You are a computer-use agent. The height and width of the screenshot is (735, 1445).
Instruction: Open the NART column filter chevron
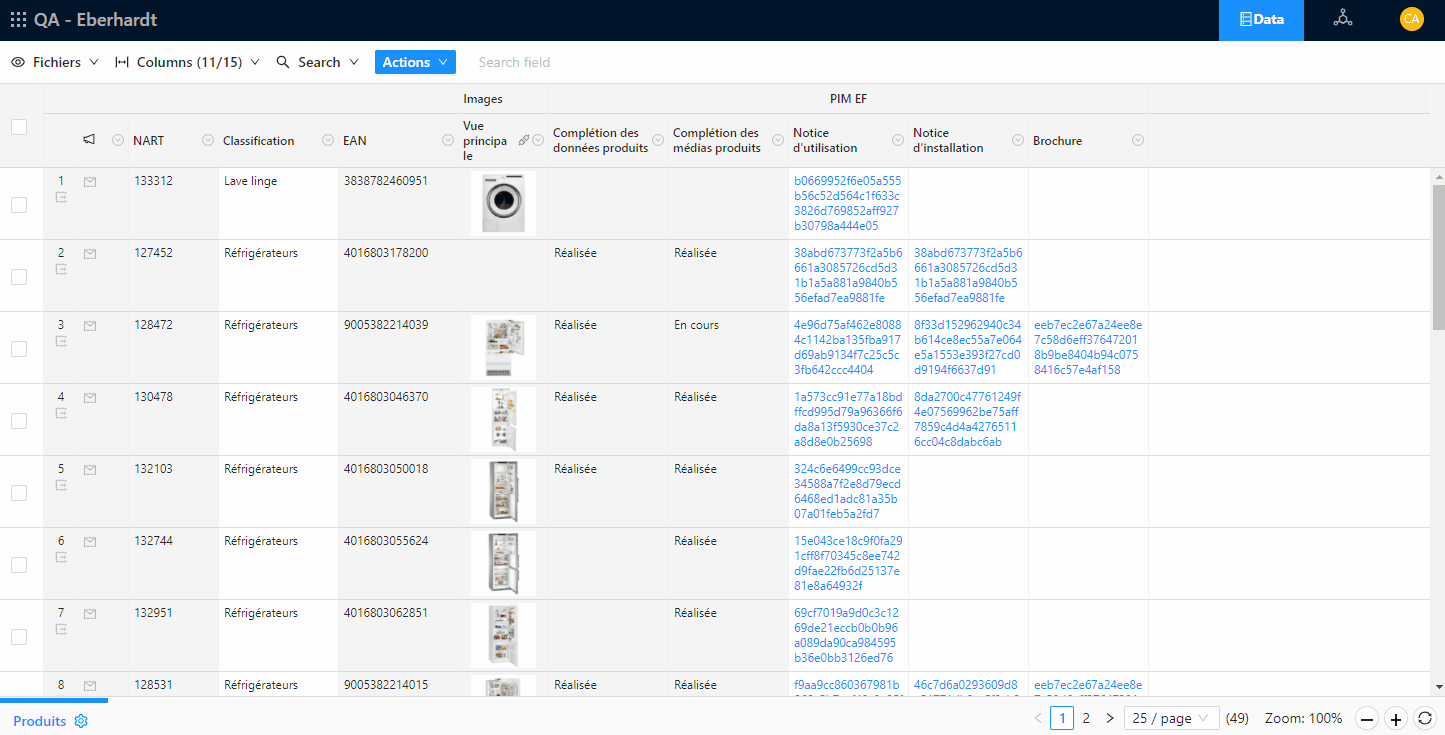click(x=208, y=140)
